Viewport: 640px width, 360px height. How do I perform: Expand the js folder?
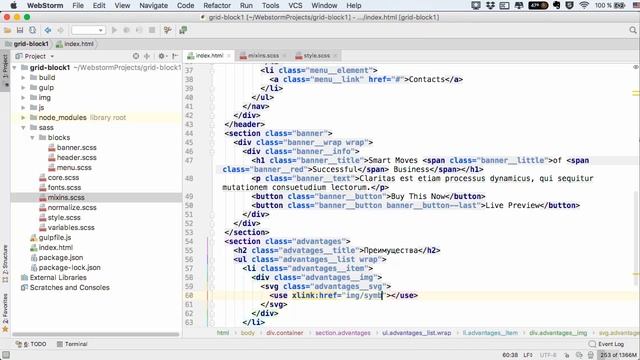23,107
